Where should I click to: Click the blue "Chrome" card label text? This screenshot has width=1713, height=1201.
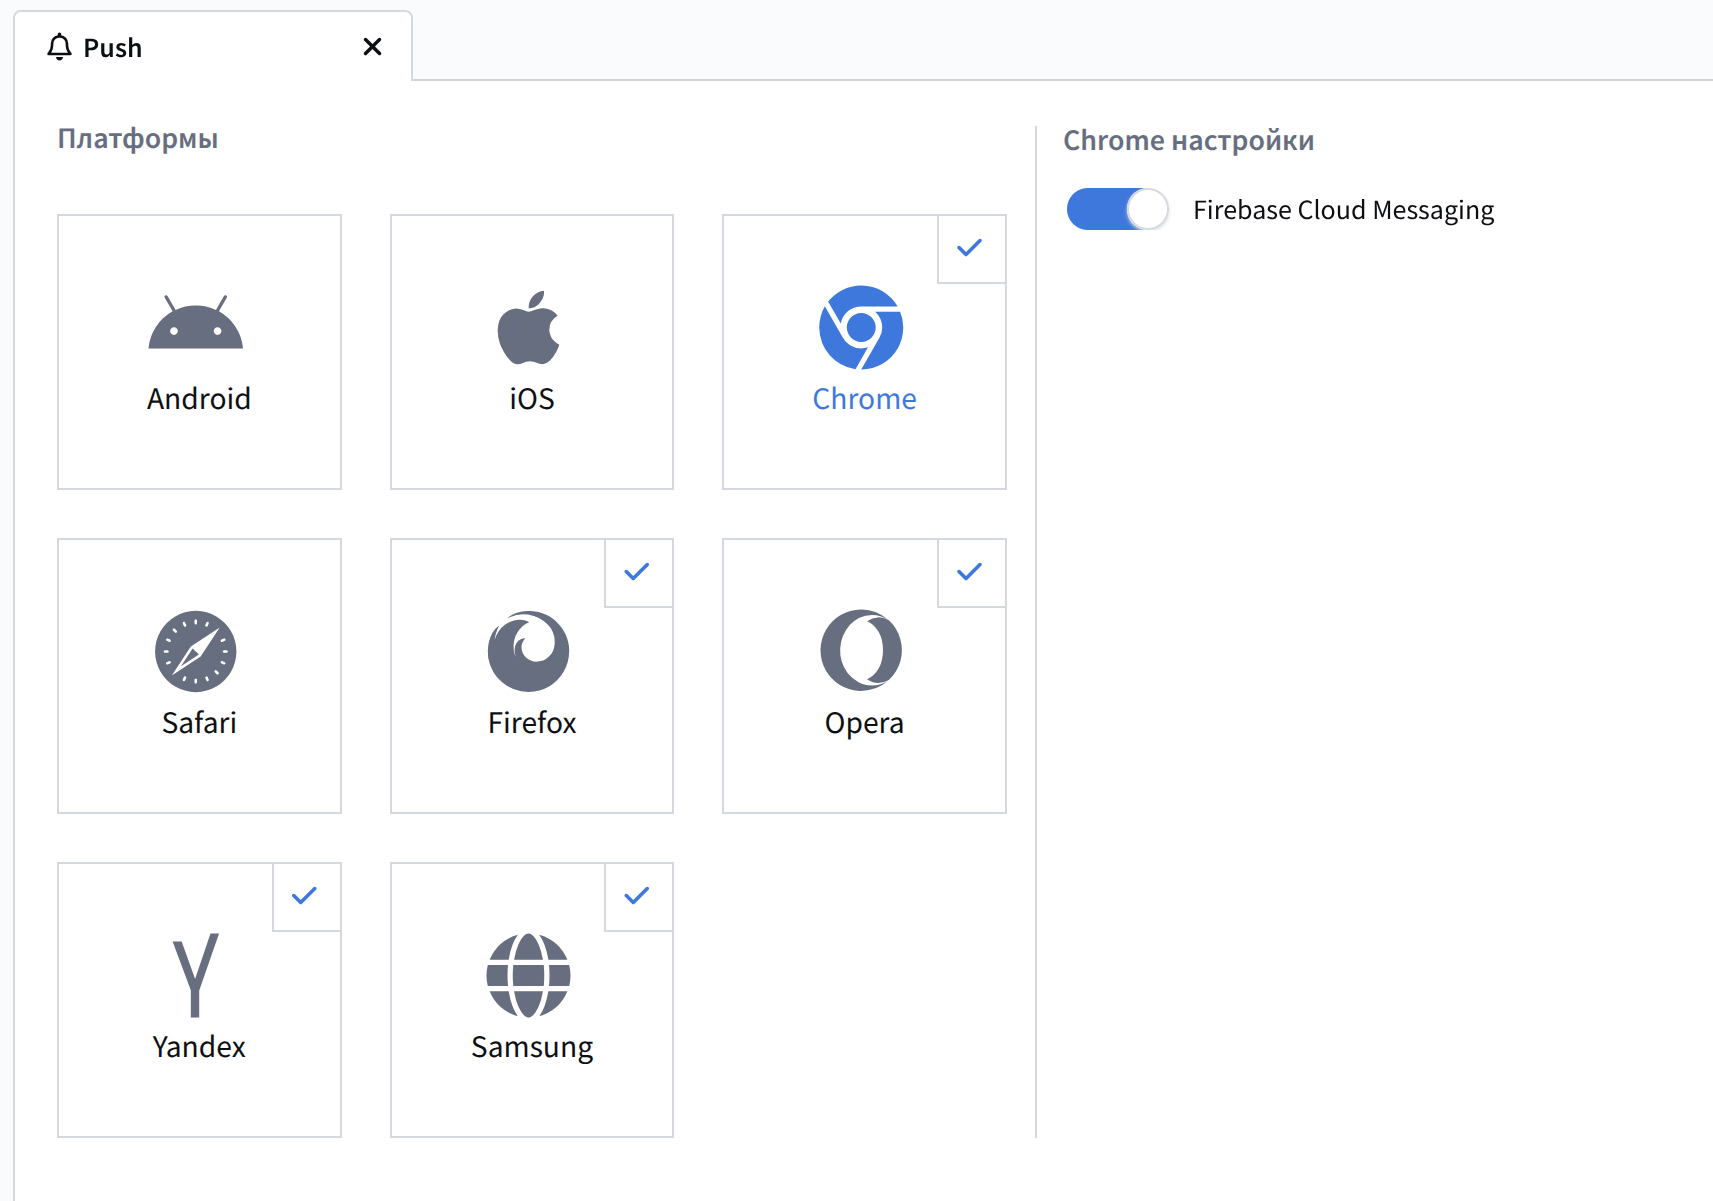(x=865, y=399)
